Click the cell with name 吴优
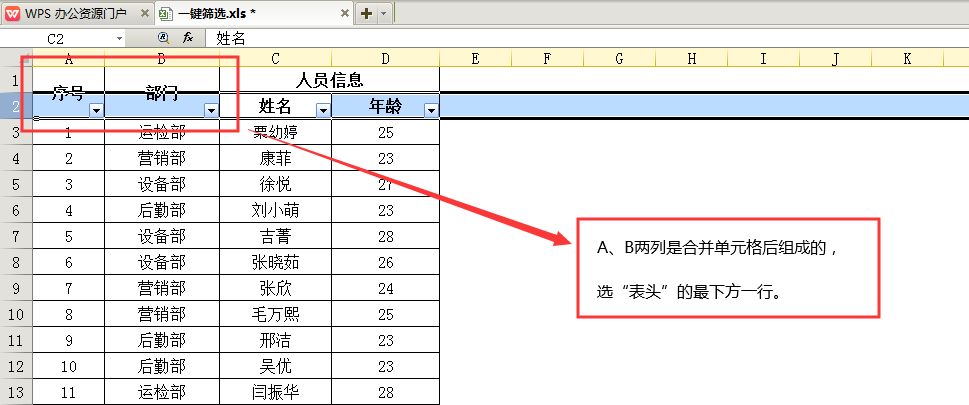The width and height of the screenshot is (969, 405). click(x=276, y=366)
